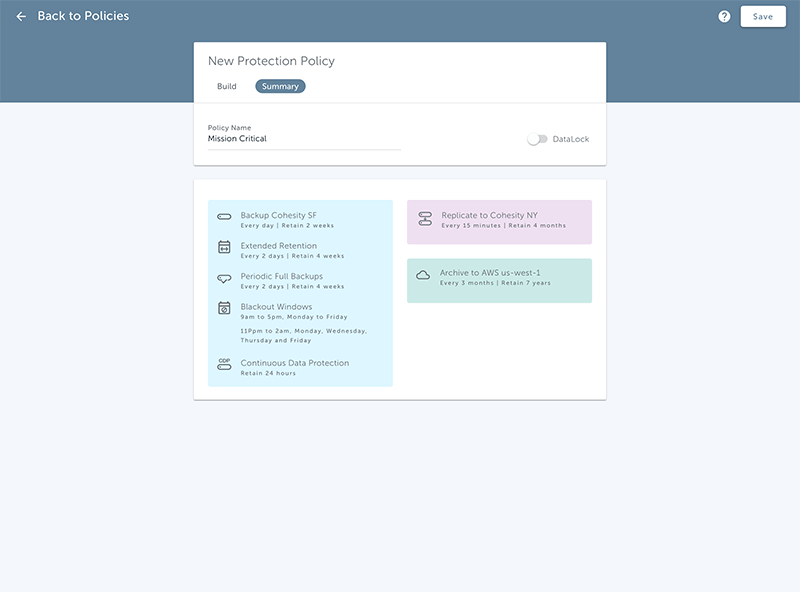
Task: Select the Replicate to Cohesity NY card
Action: (x=499, y=222)
